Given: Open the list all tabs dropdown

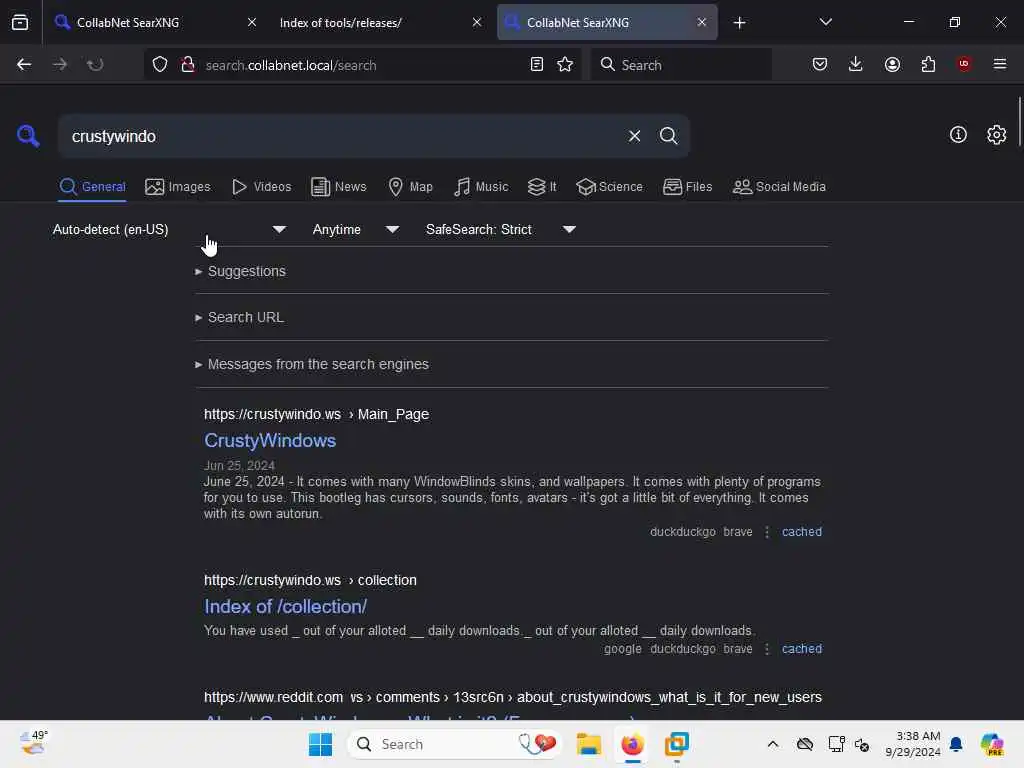Looking at the screenshot, I should (826, 22).
